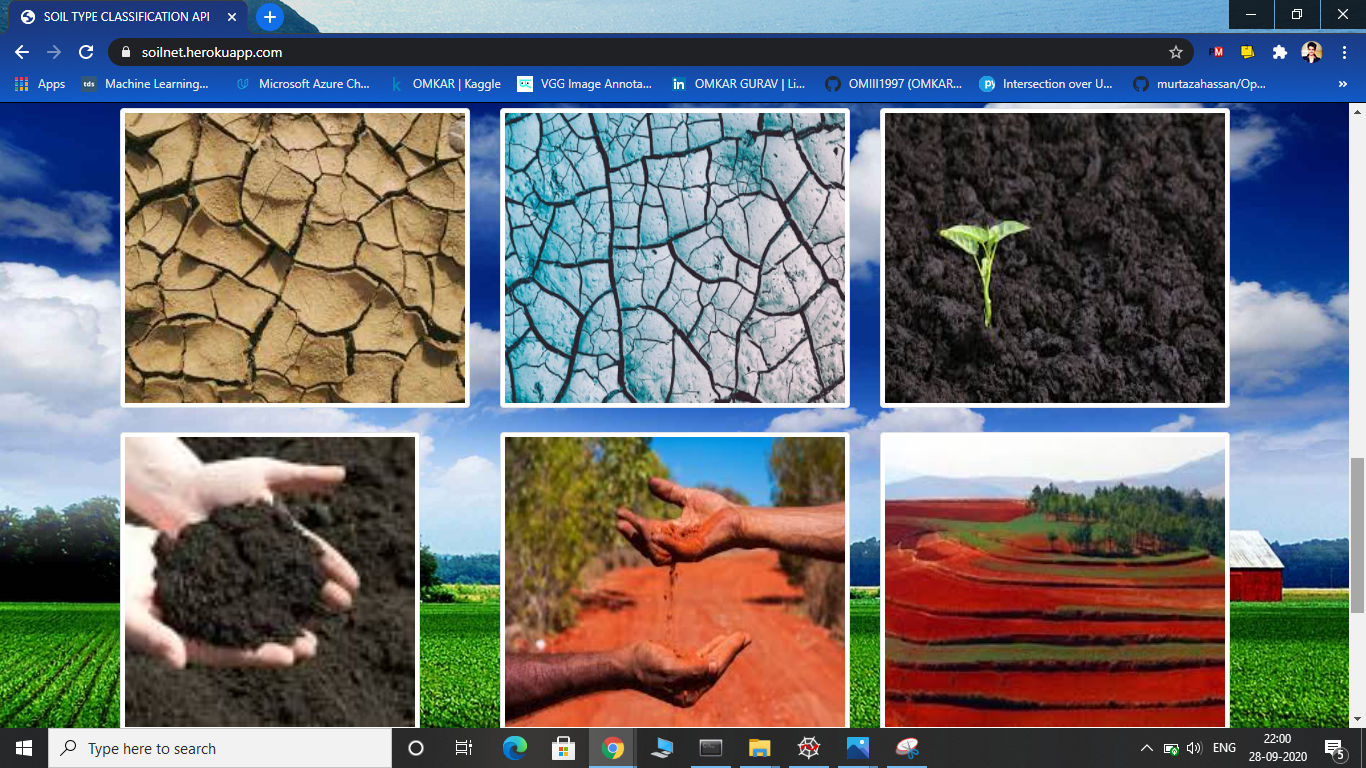1366x768 pixels.
Task: Expand the hidden bookmarks overflow chevron
Action: (x=1342, y=84)
